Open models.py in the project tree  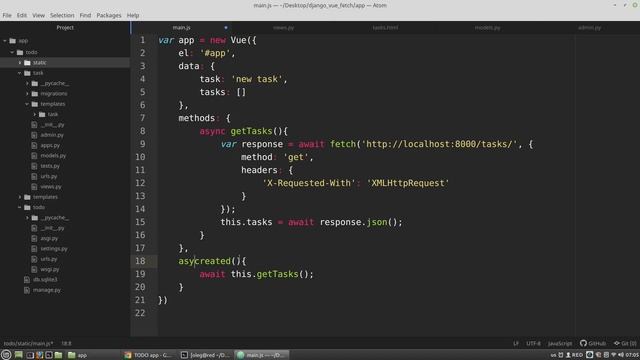click(53, 156)
